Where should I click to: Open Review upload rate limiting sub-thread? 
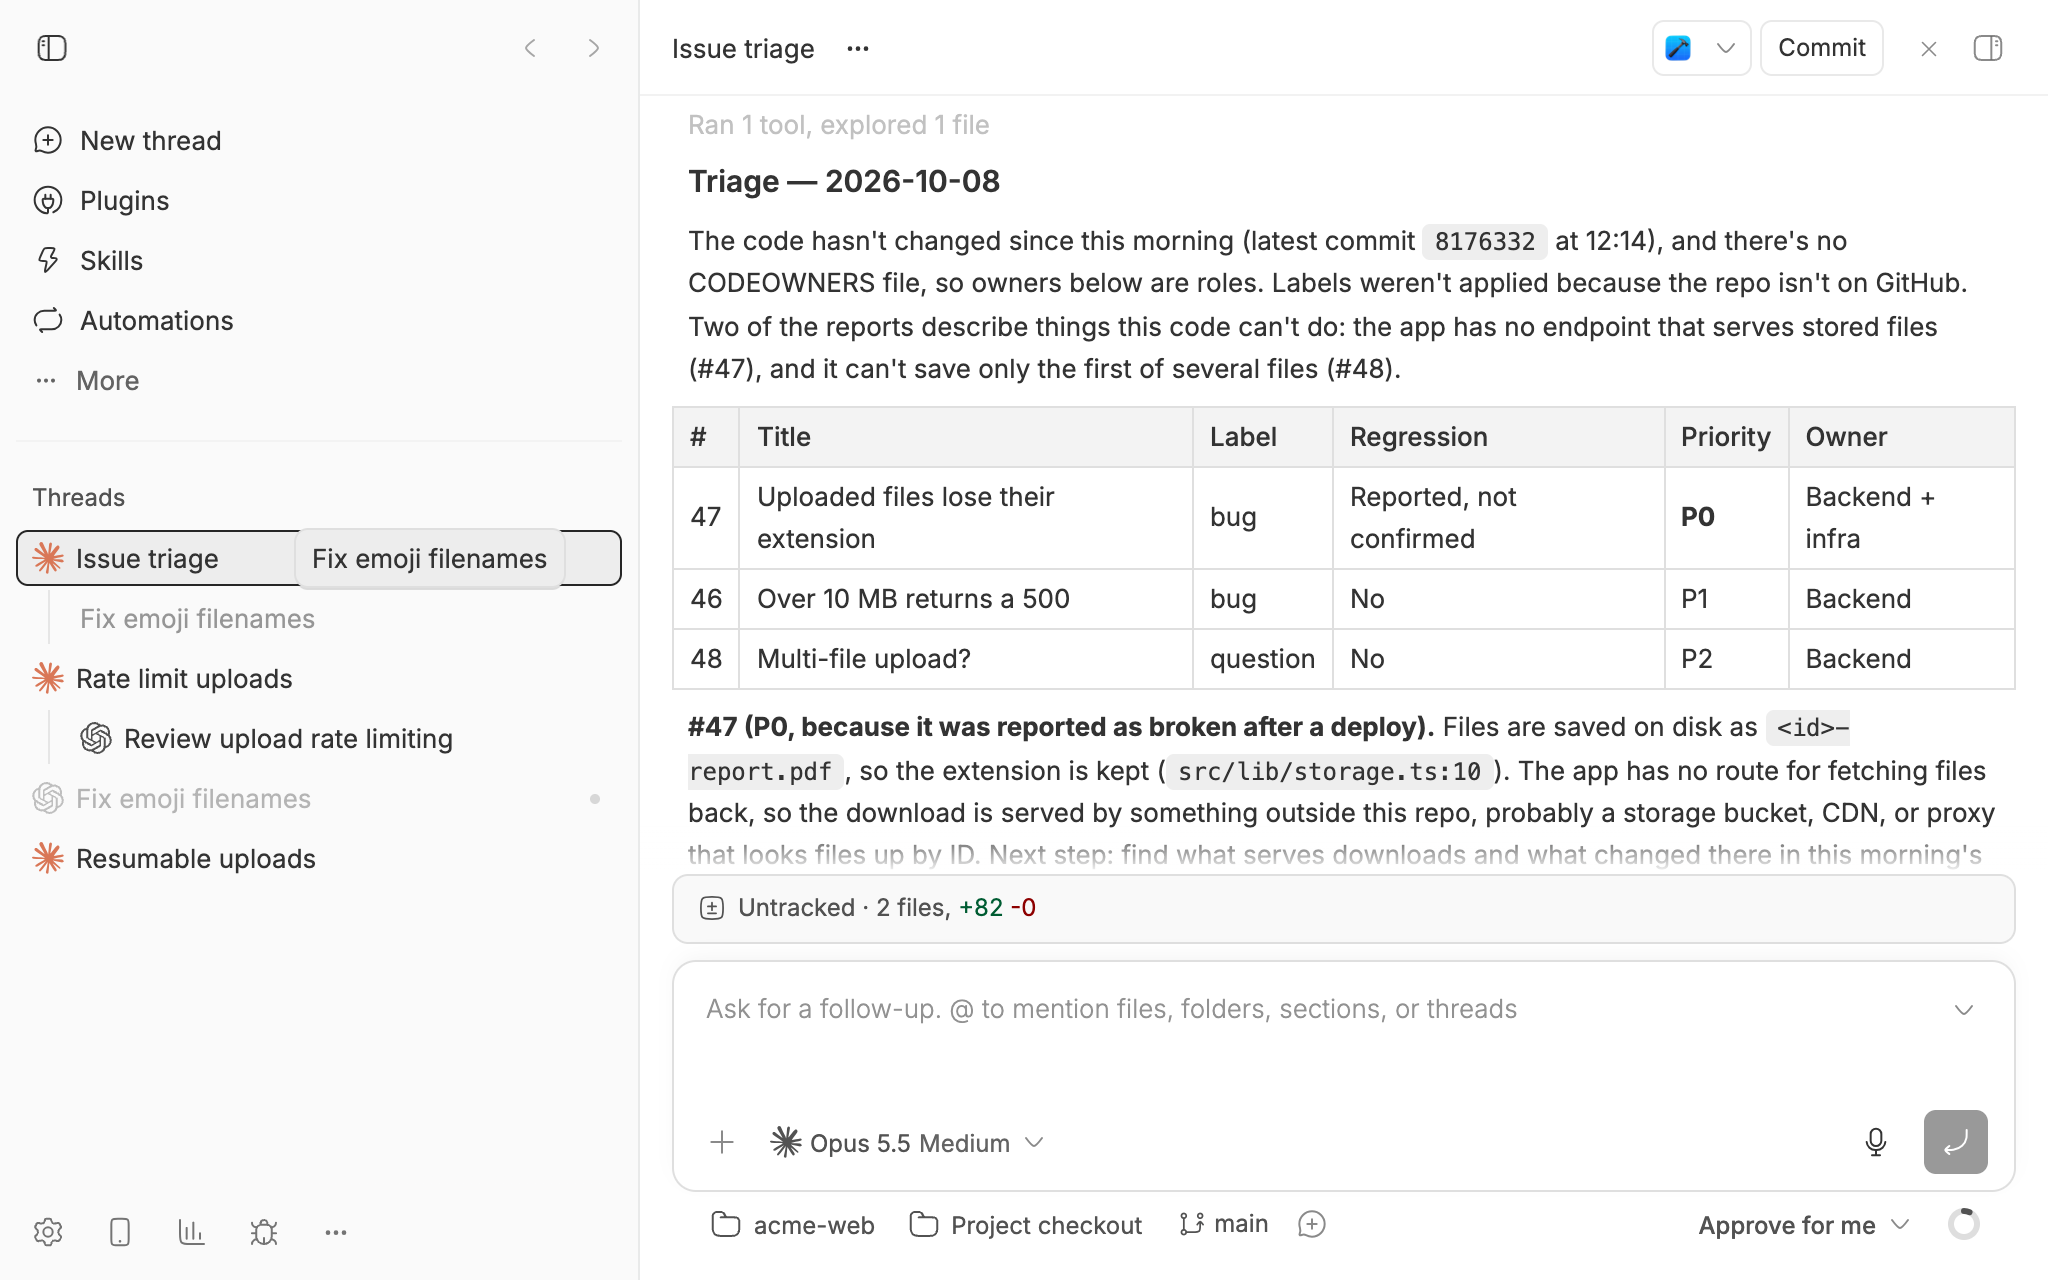coord(288,738)
